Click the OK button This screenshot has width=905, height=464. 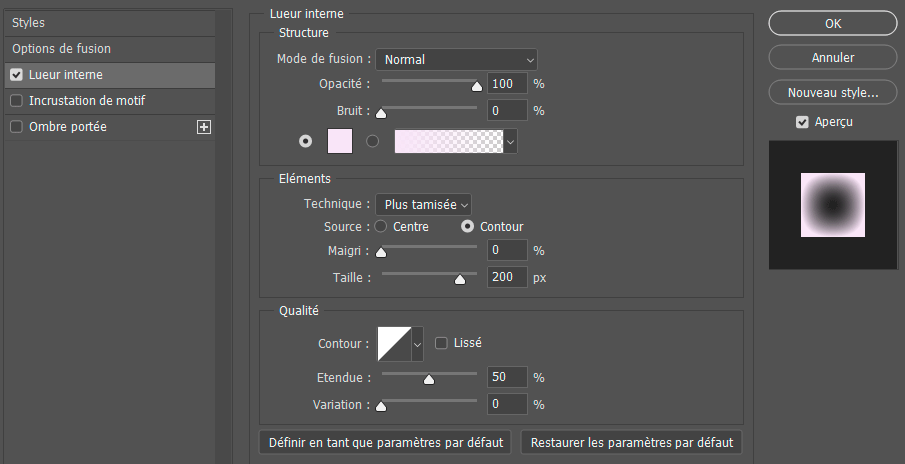coord(832,23)
